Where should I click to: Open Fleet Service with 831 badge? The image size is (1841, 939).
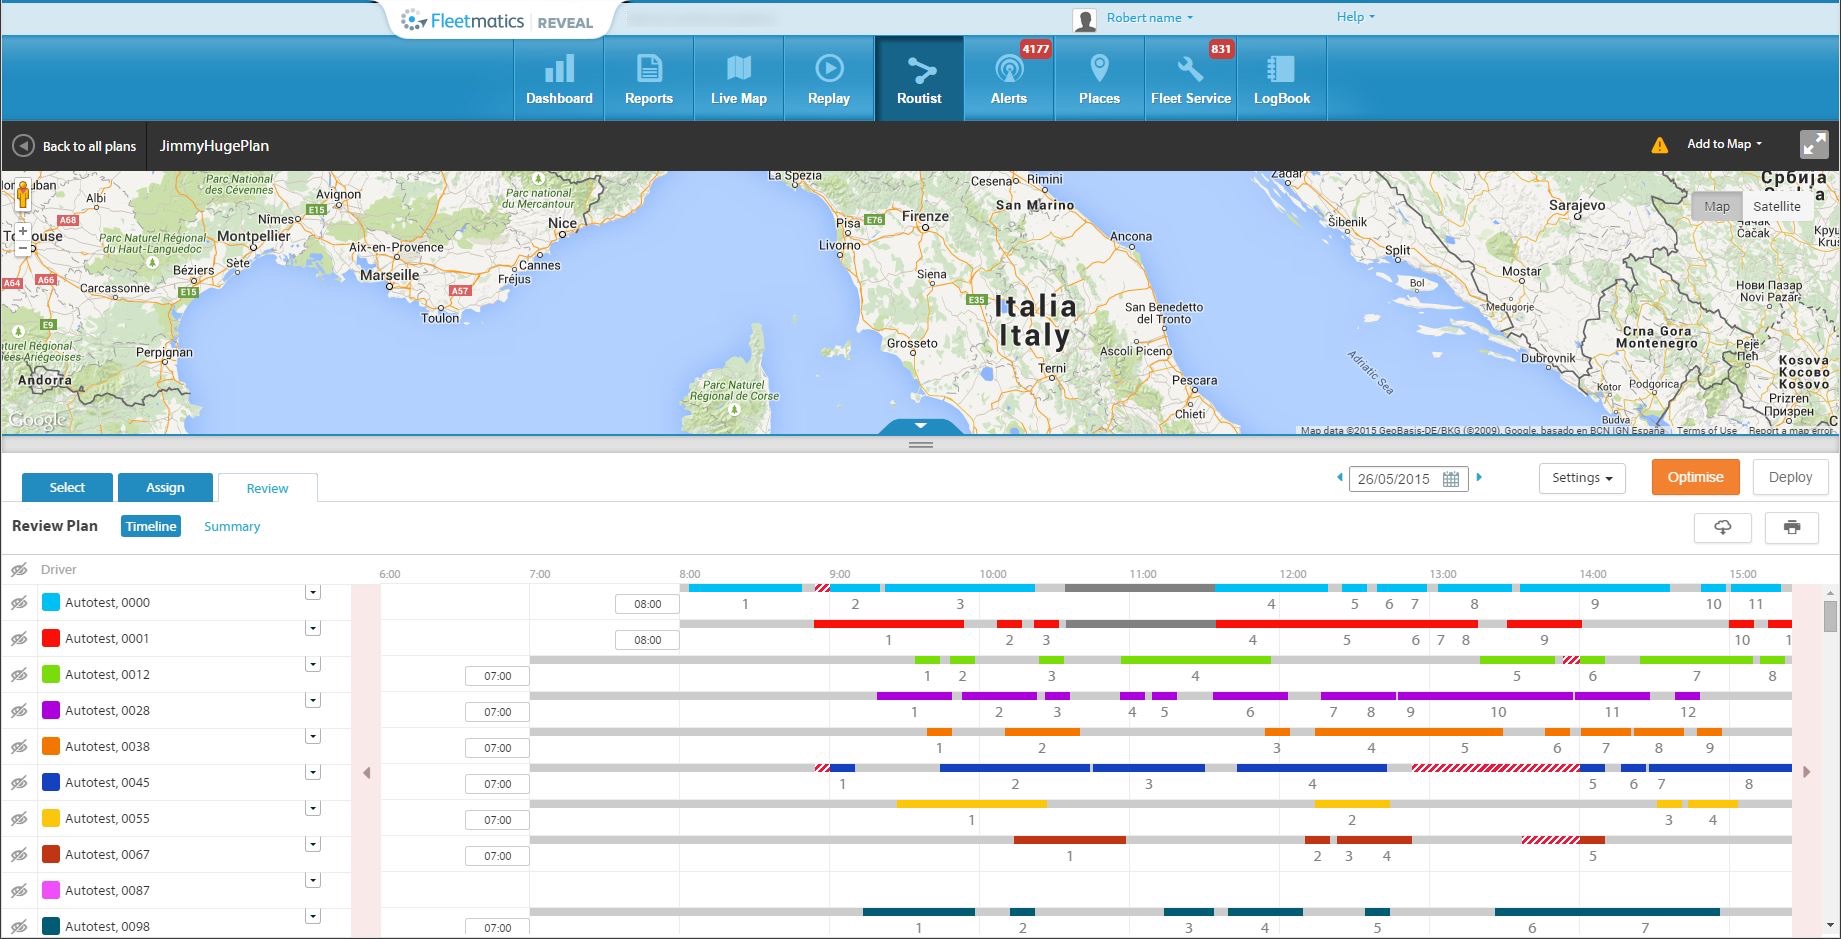(1191, 79)
